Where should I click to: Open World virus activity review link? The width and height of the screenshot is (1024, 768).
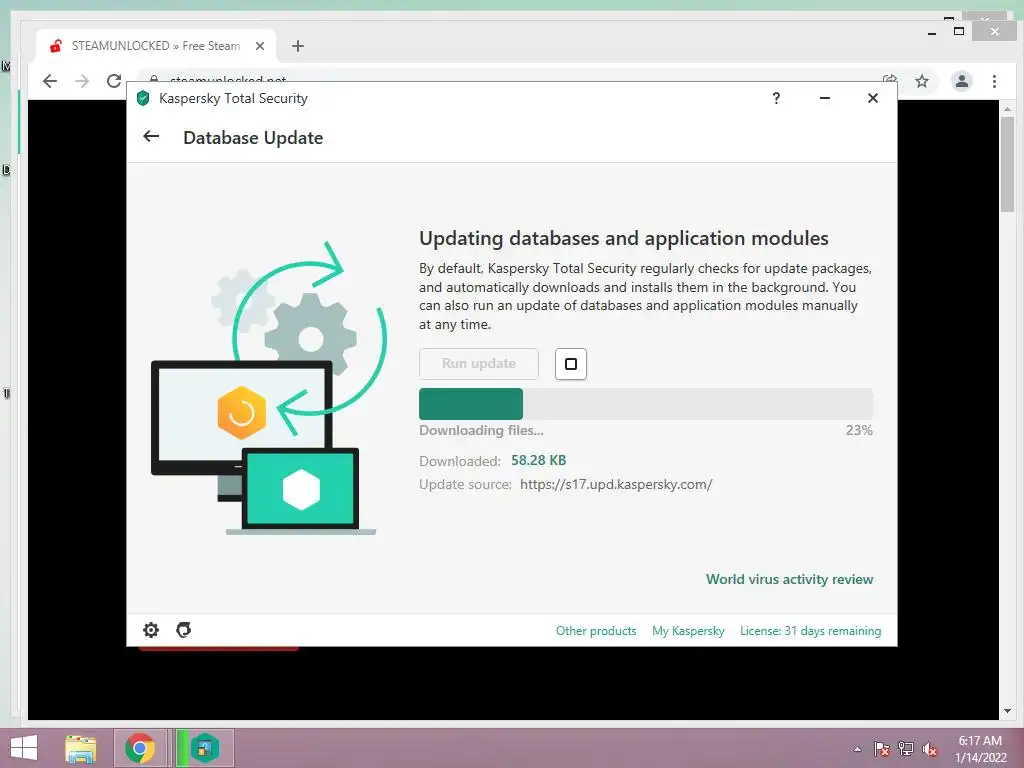789,579
